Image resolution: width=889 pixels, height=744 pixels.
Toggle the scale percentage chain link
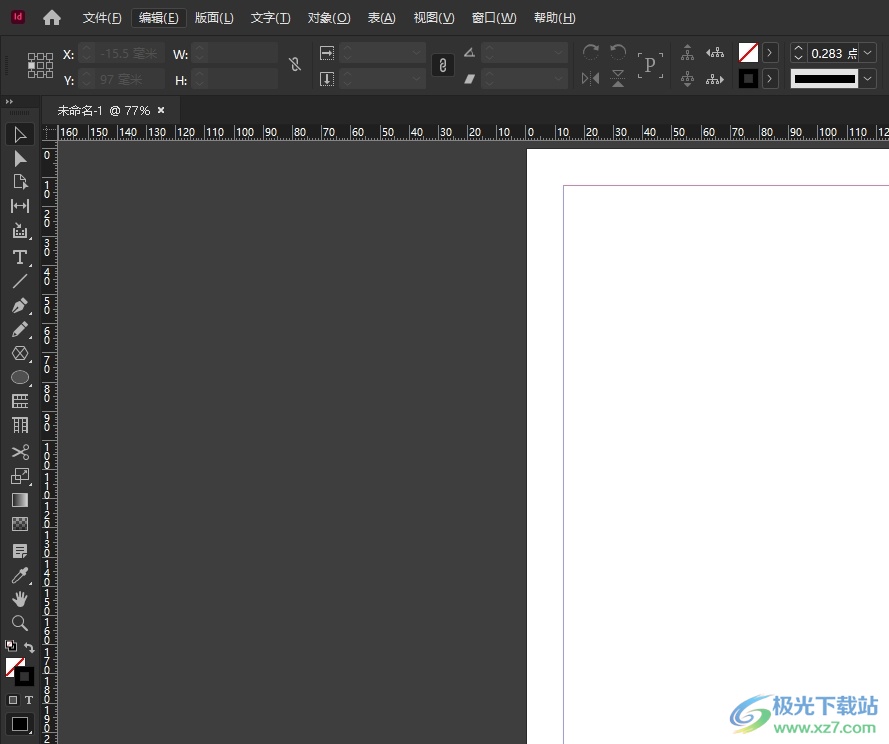tap(443, 65)
